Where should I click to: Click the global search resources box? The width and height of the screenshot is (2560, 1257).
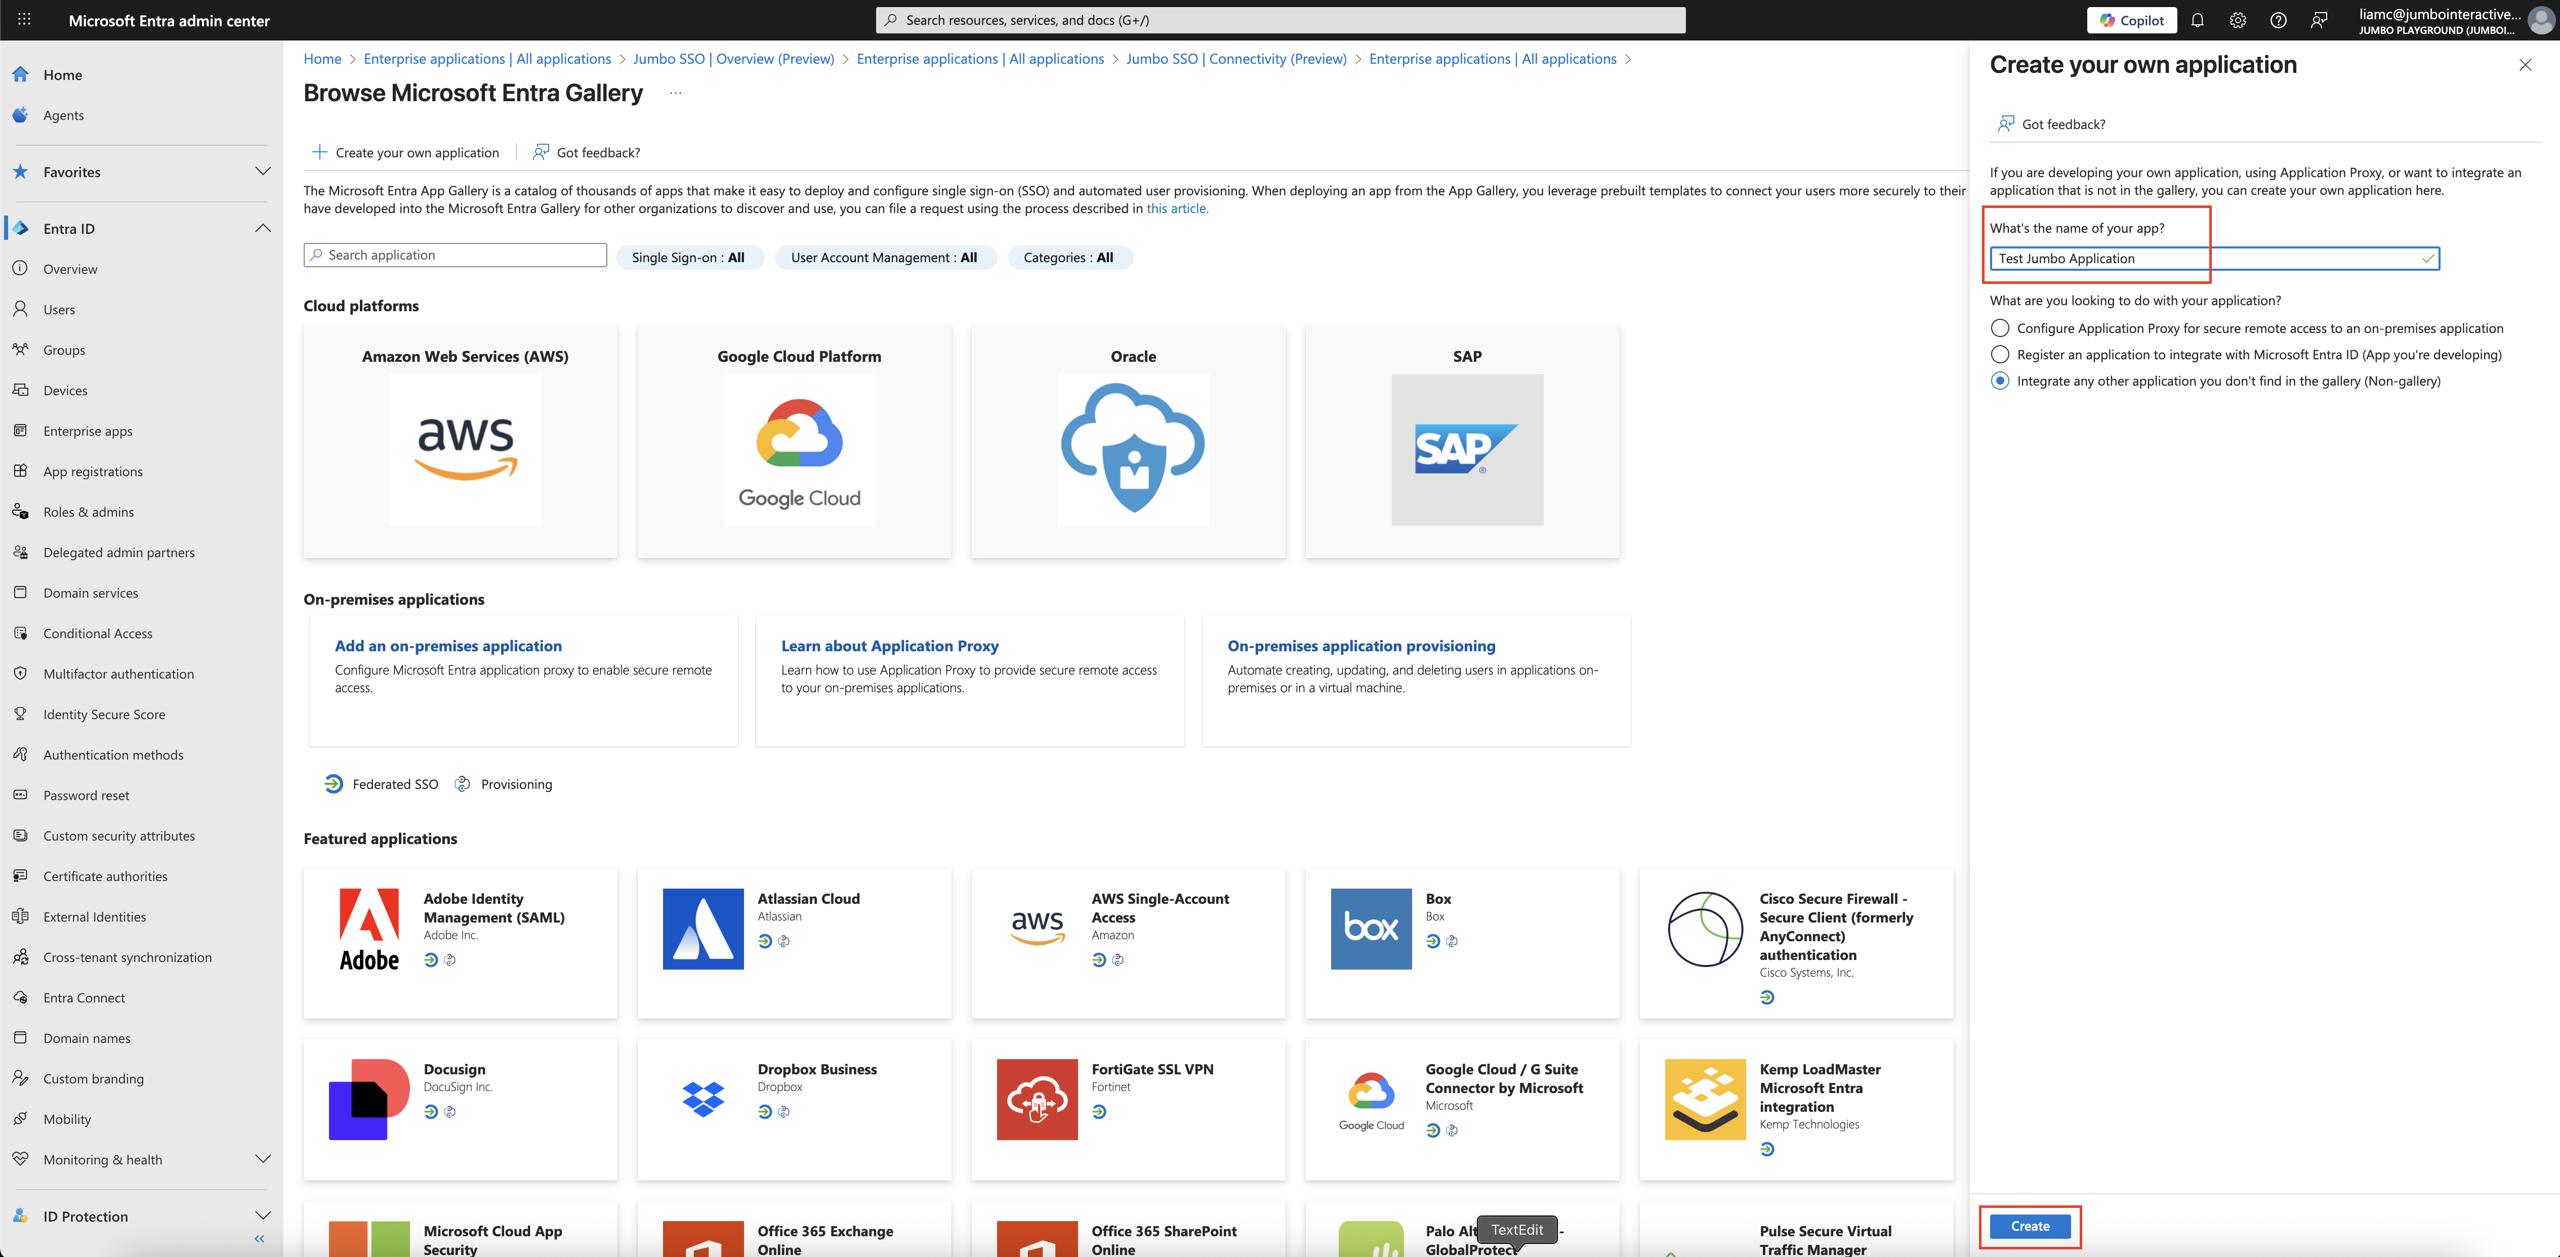click(1280, 20)
